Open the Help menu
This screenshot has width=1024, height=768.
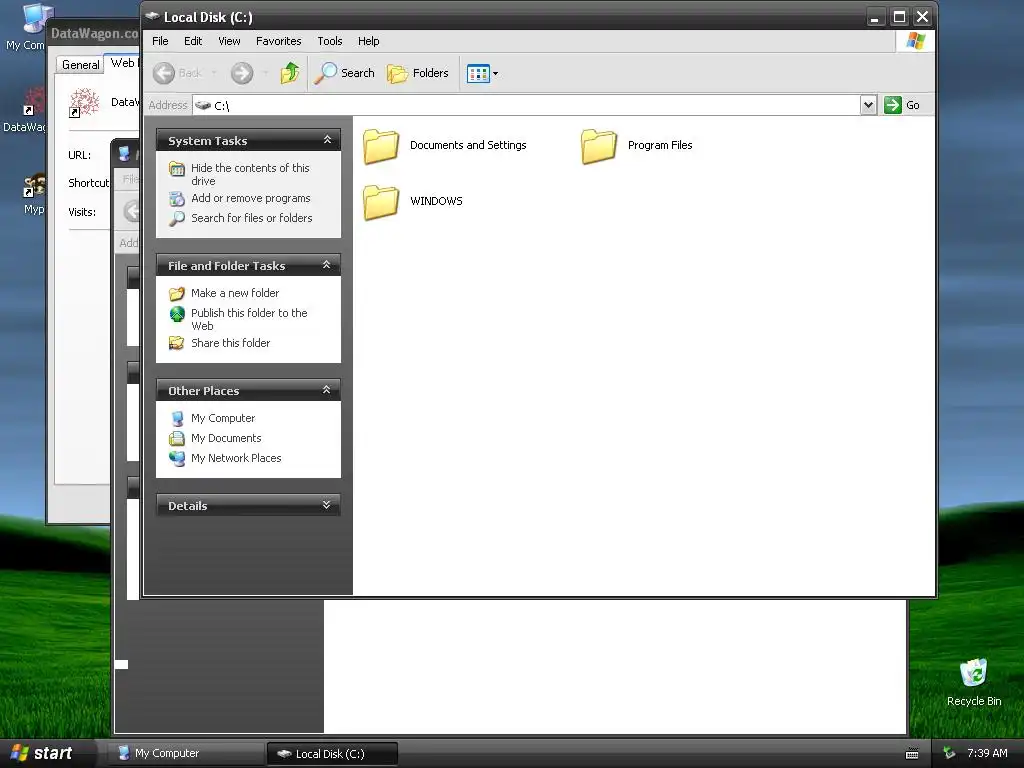[368, 41]
